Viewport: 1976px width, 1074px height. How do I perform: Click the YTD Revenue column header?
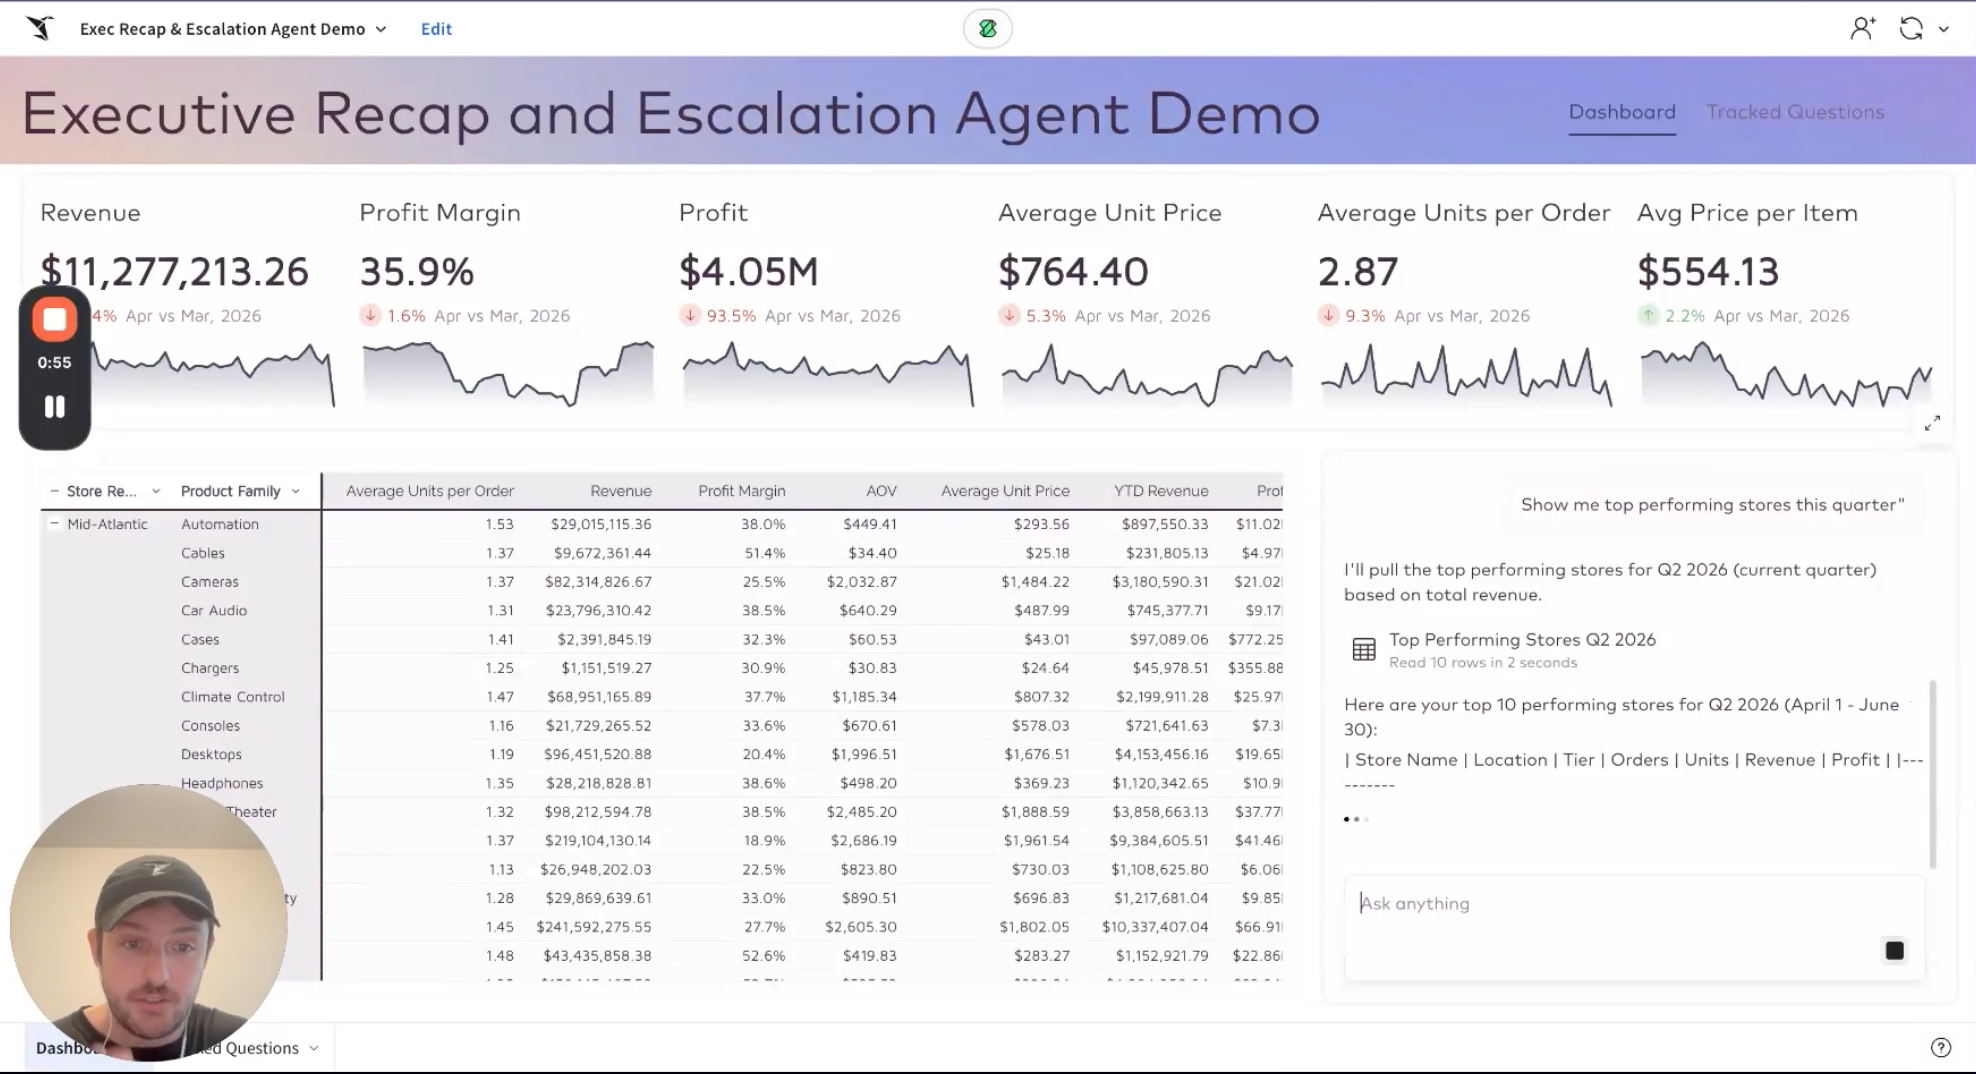click(x=1161, y=491)
